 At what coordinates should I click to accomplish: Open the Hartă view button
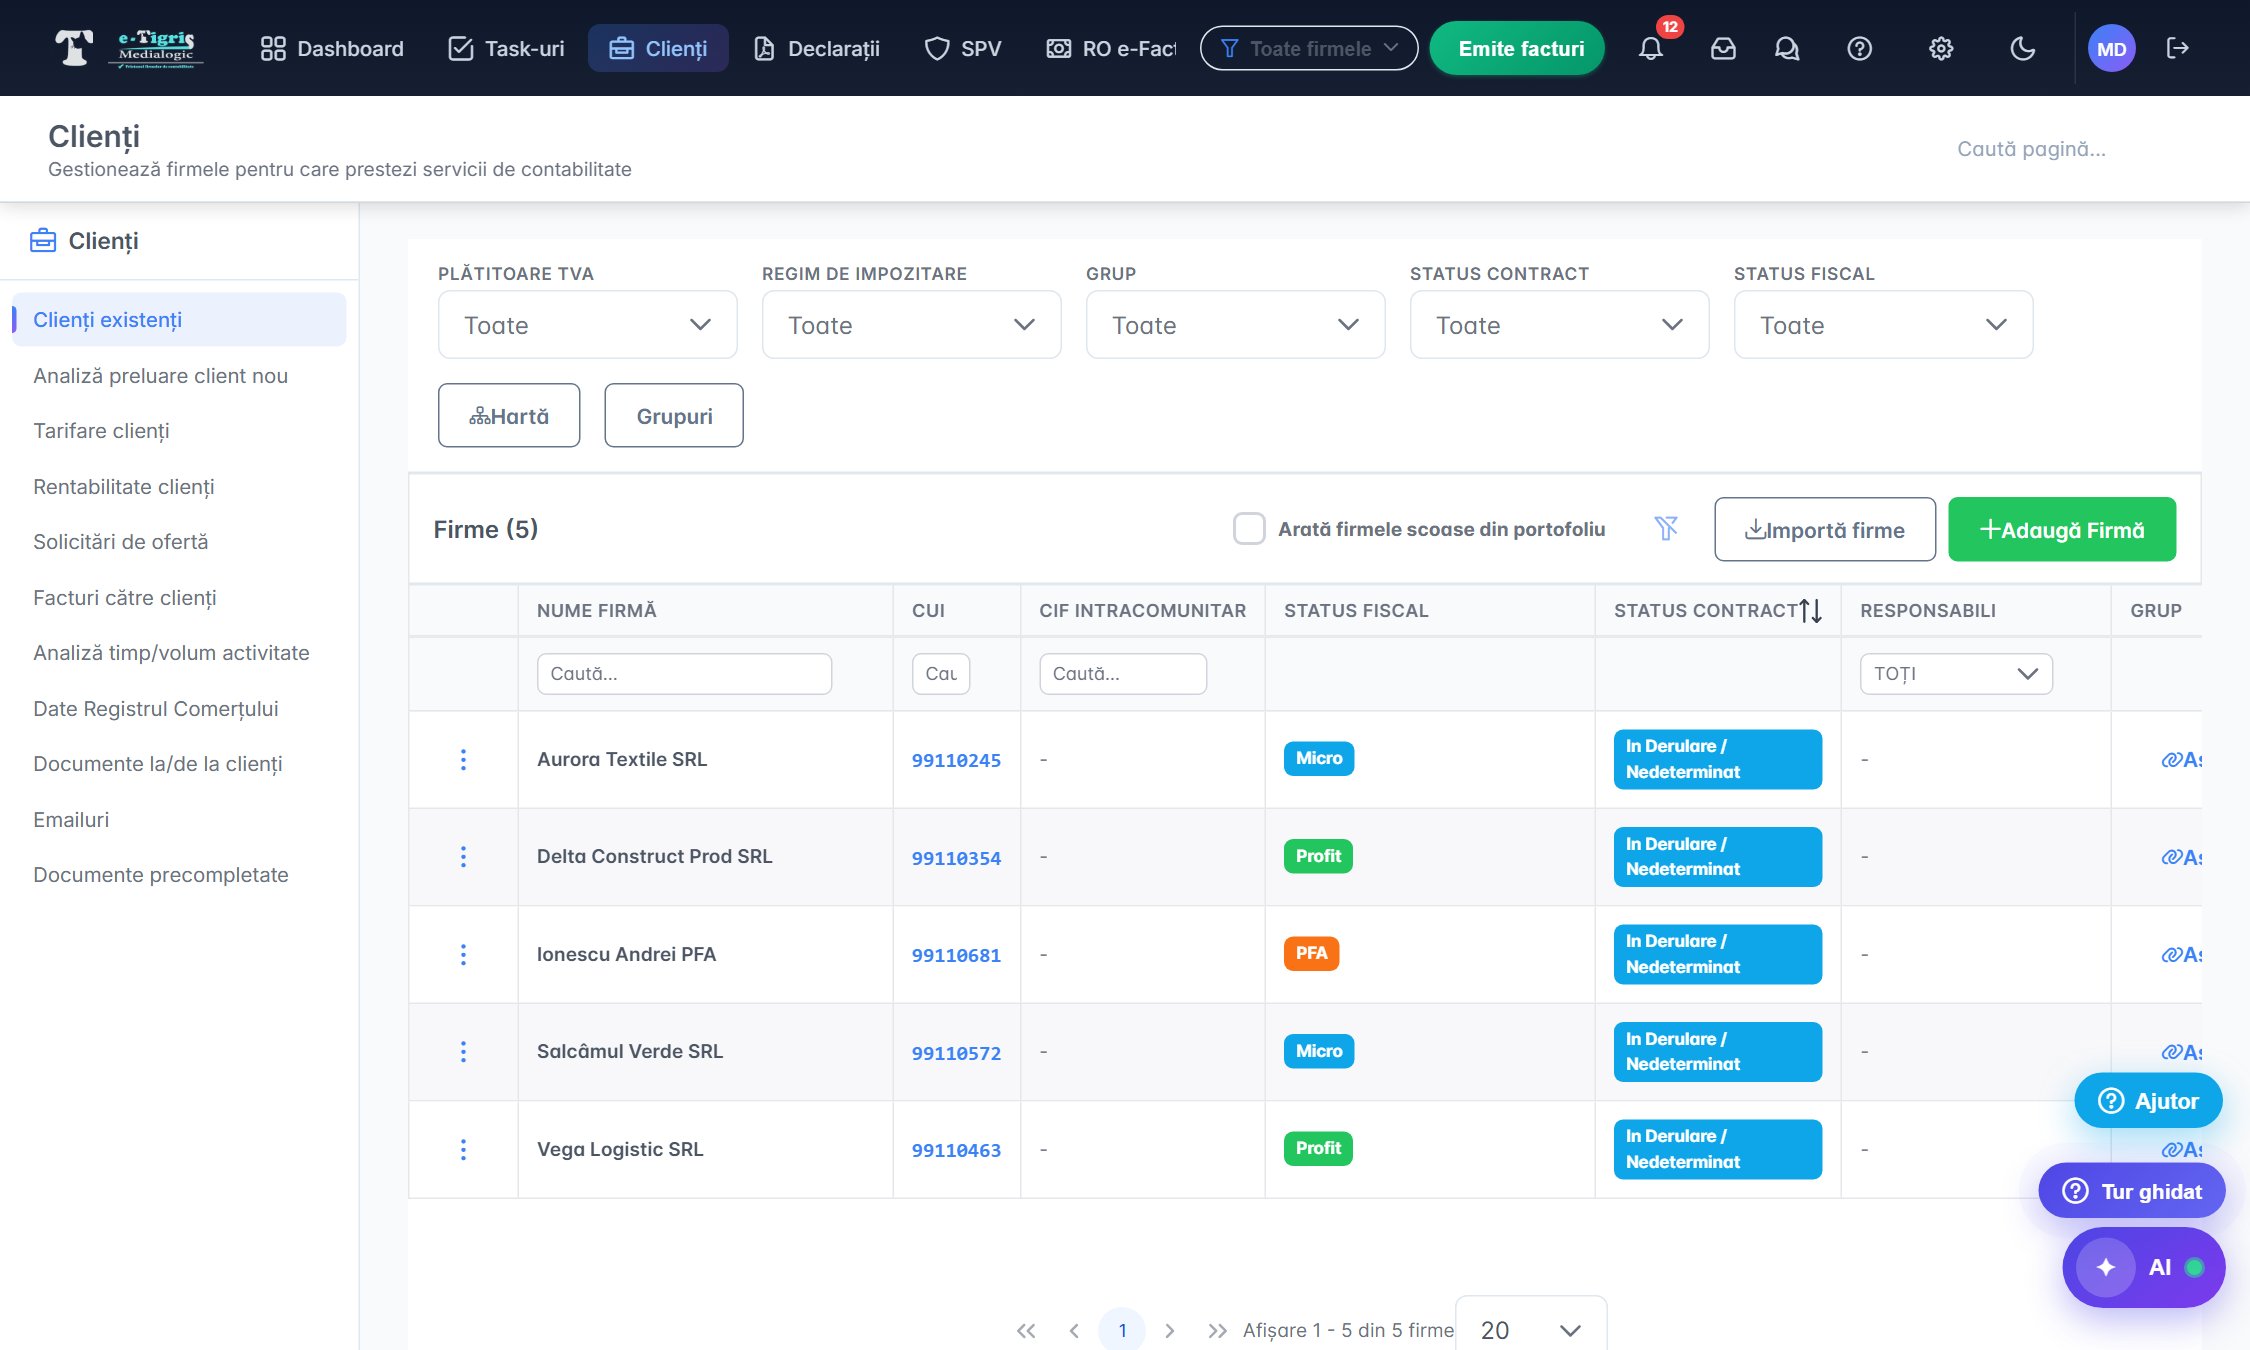click(509, 415)
